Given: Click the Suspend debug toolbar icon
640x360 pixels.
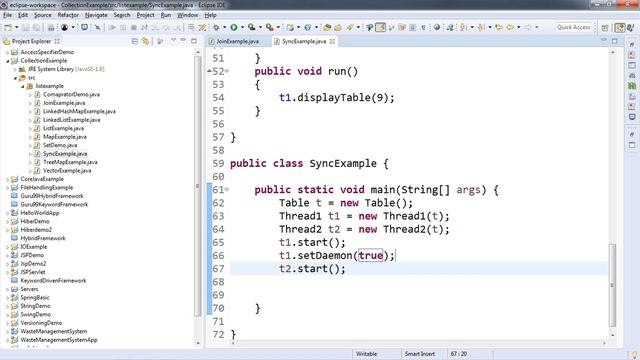Looking at the screenshot, I should (122, 27).
